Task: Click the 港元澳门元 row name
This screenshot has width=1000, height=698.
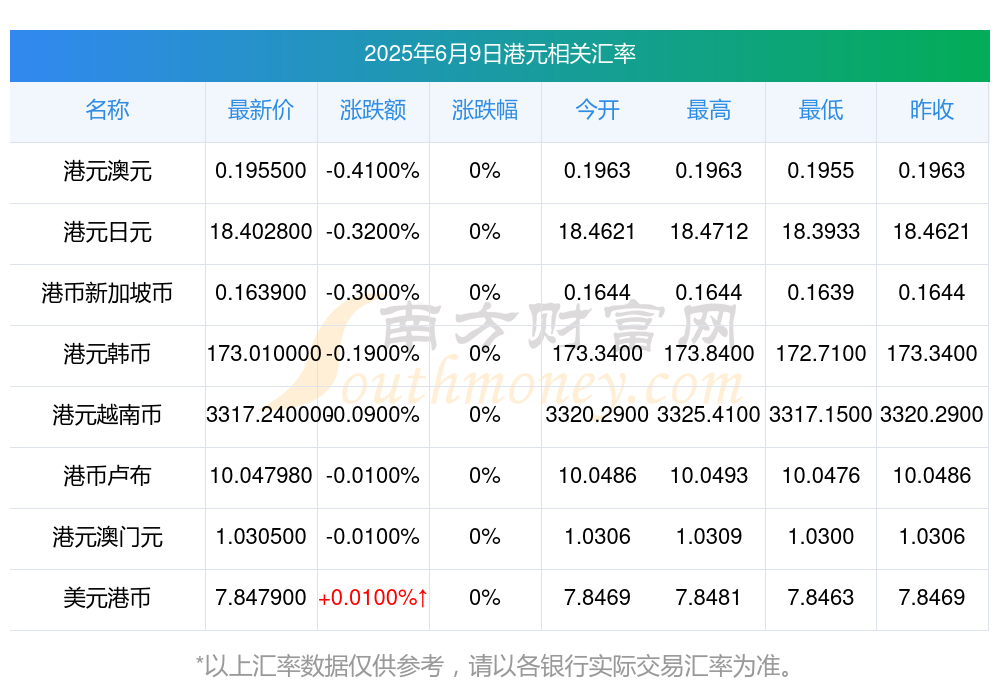Action: [x=107, y=537]
